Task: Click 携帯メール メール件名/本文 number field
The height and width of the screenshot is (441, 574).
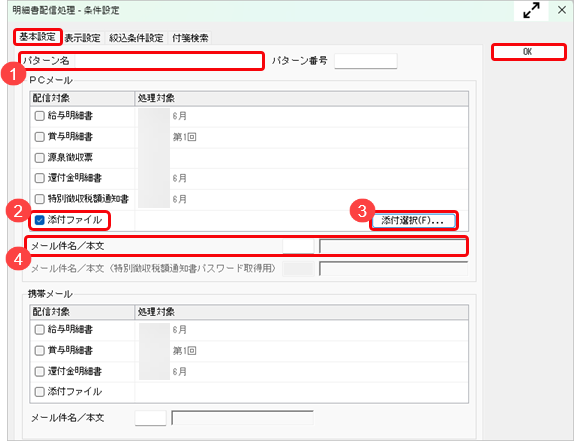Action: click(150, 418)
